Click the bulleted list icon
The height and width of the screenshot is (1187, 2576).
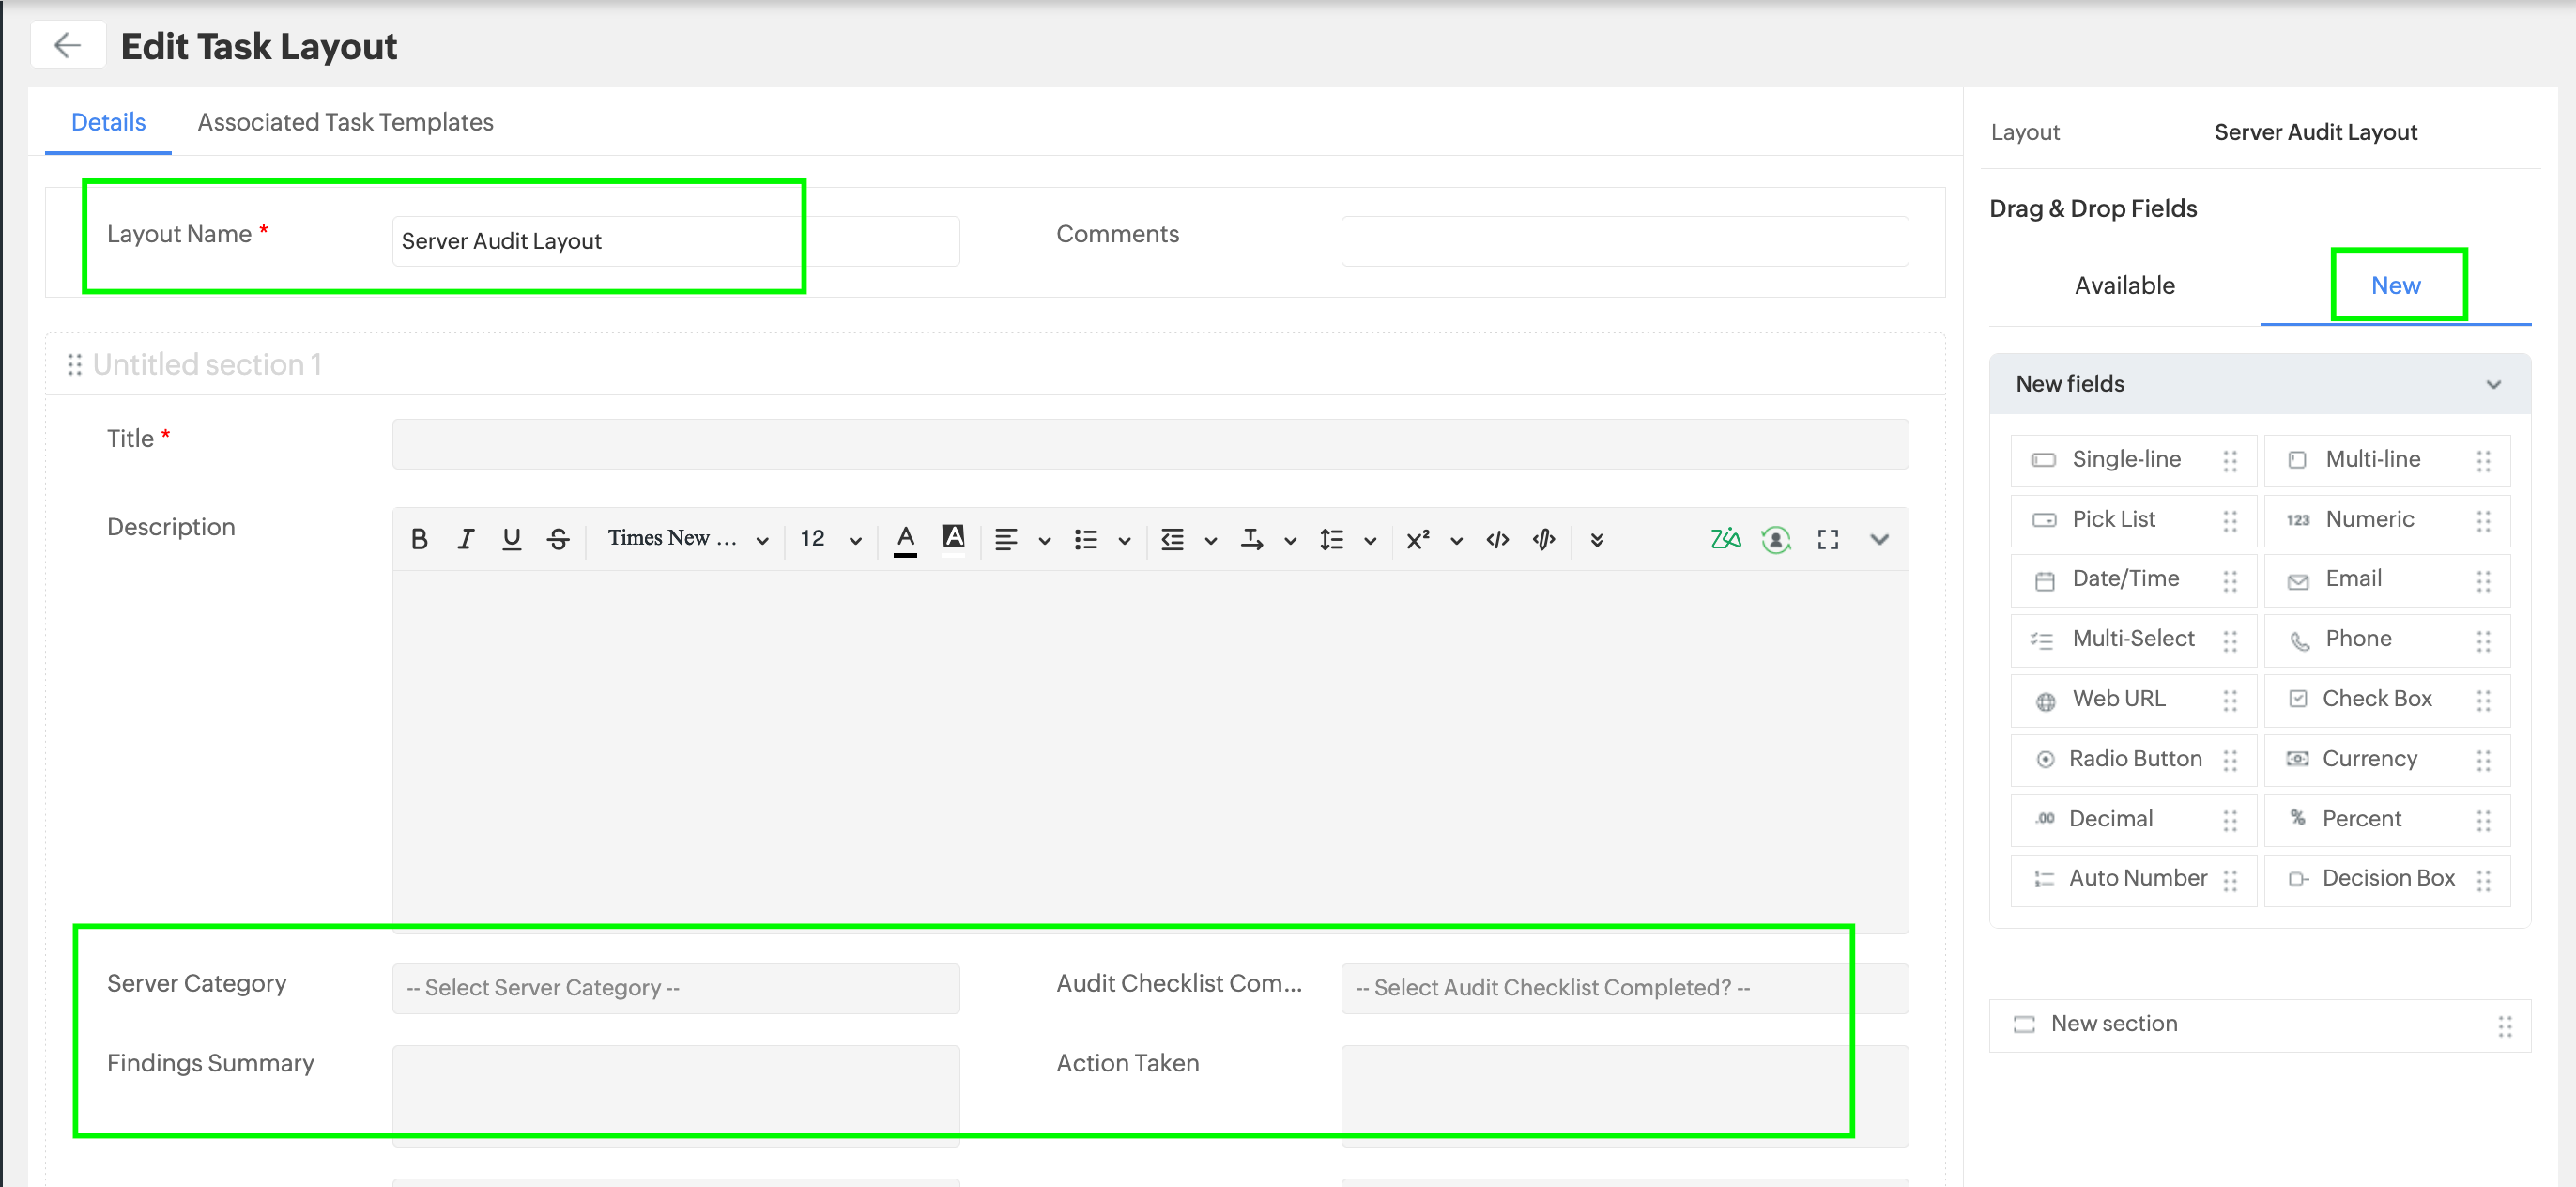point(1086,540)
